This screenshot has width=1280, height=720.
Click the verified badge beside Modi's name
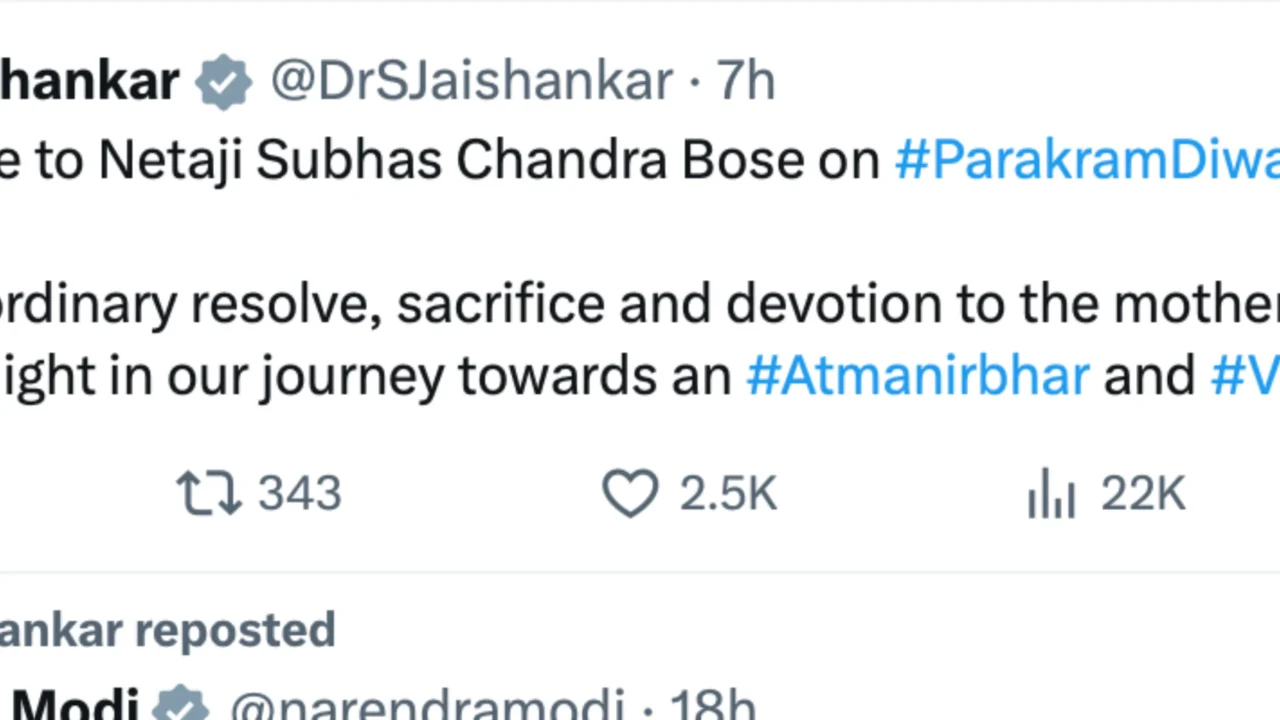click(x=180, y=706)
